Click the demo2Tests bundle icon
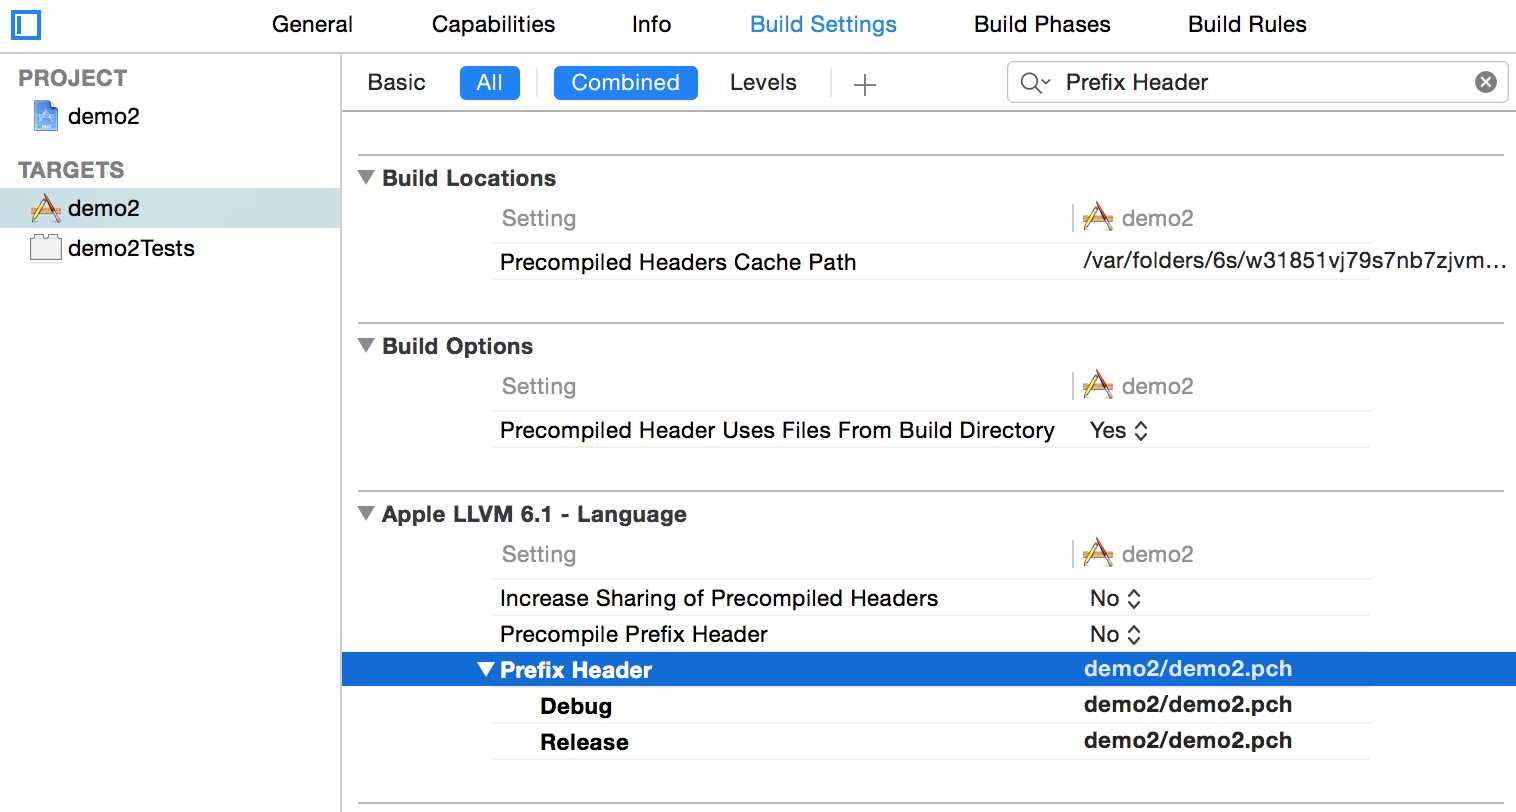 [x=45, y=248]
